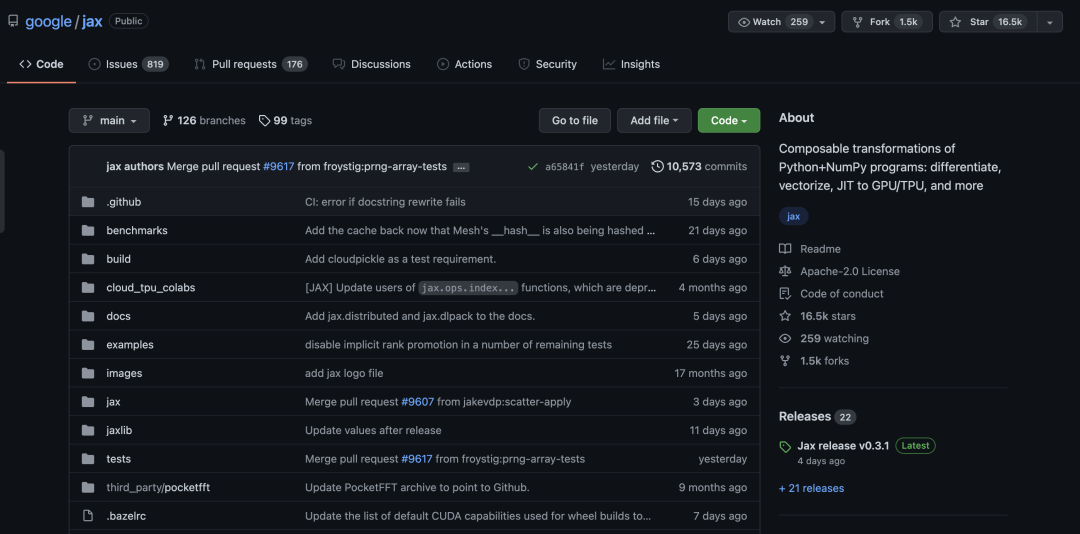Open the benchmarks folder
This screenshot has height=534, width=1080.
coord(136,230)
